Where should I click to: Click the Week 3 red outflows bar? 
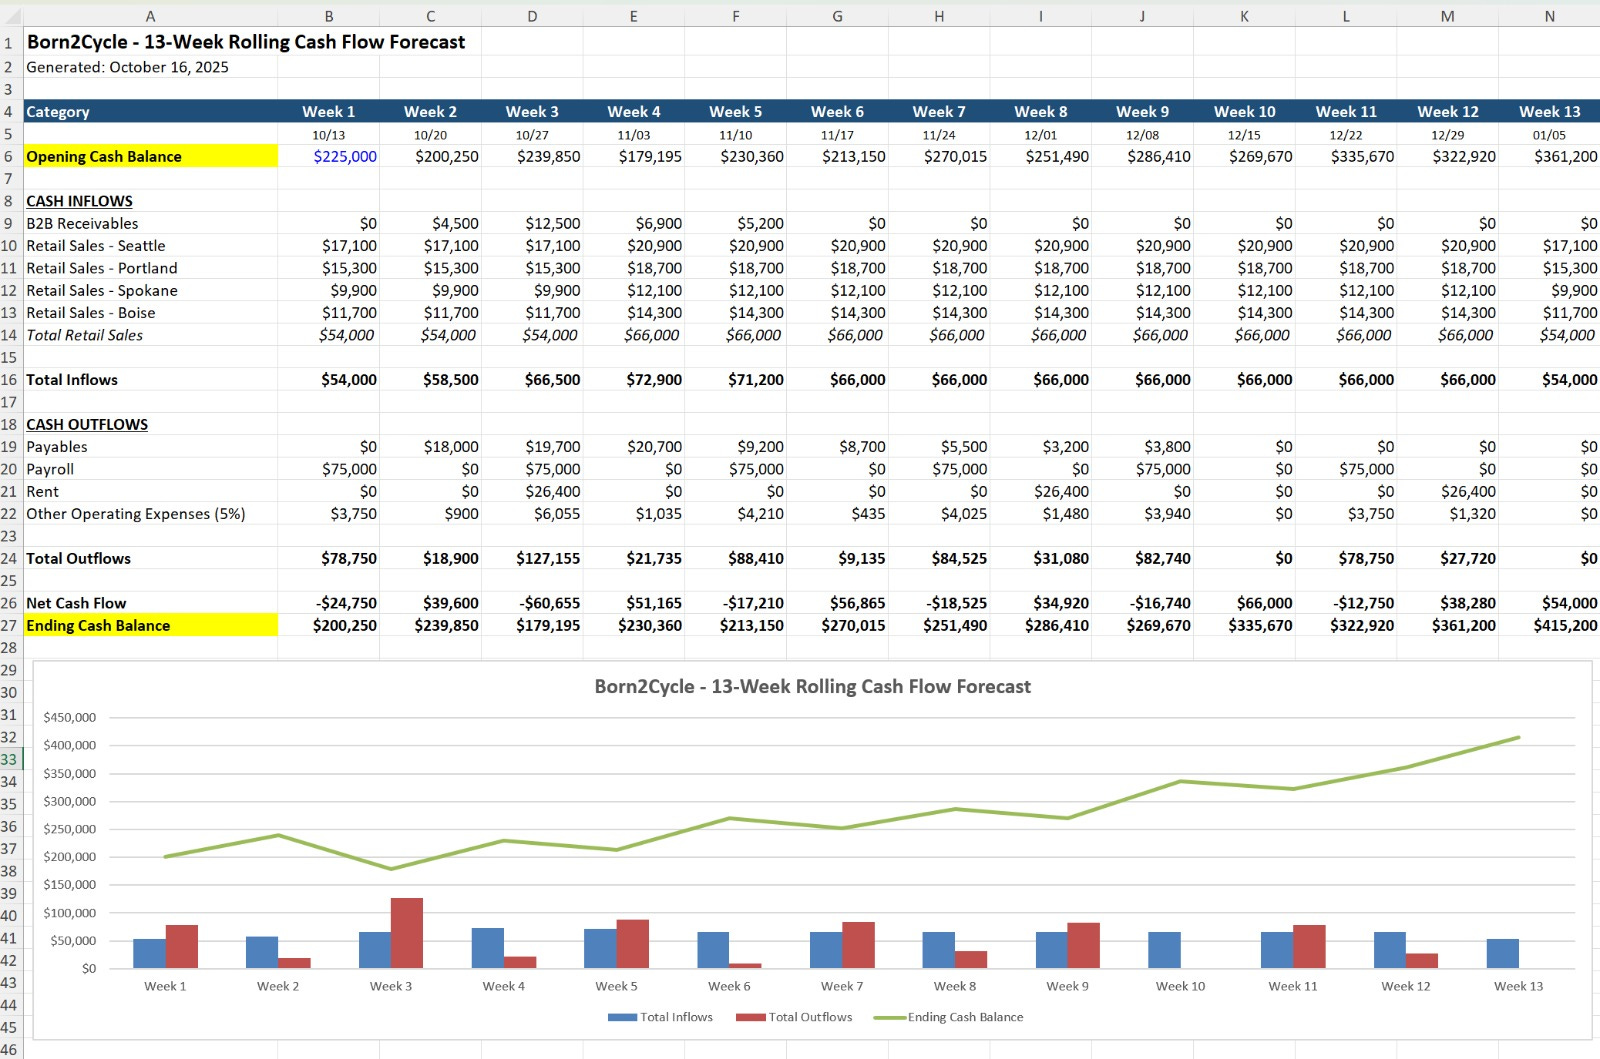click(407, 933)
